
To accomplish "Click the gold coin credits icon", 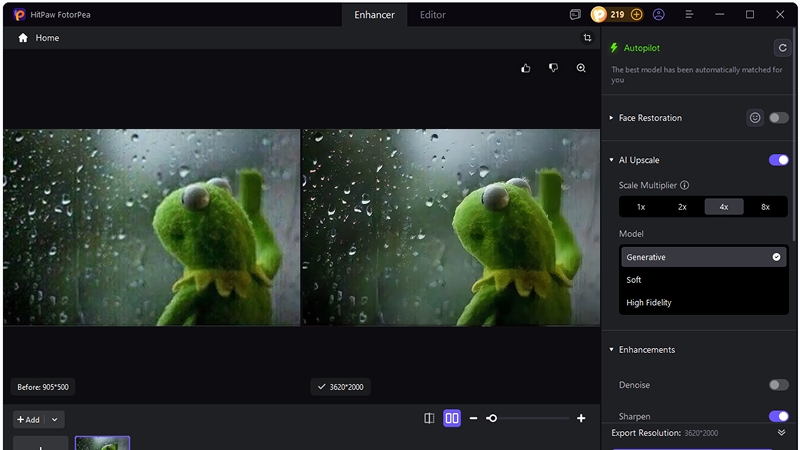I will tap(599, 15).
